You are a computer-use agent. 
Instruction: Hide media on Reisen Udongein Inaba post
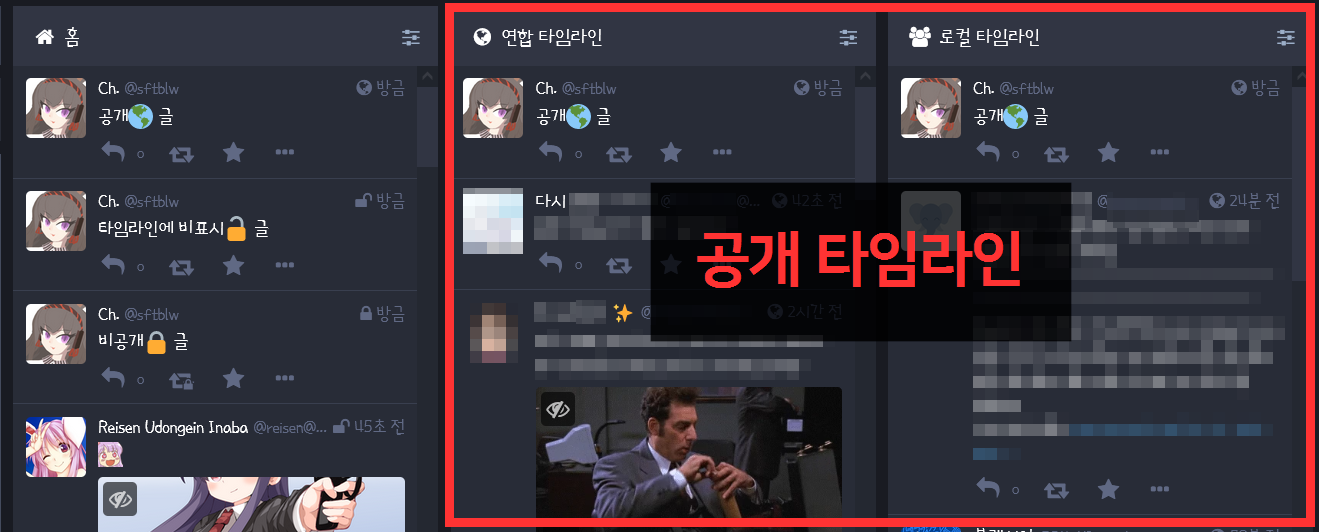(120, 498)
